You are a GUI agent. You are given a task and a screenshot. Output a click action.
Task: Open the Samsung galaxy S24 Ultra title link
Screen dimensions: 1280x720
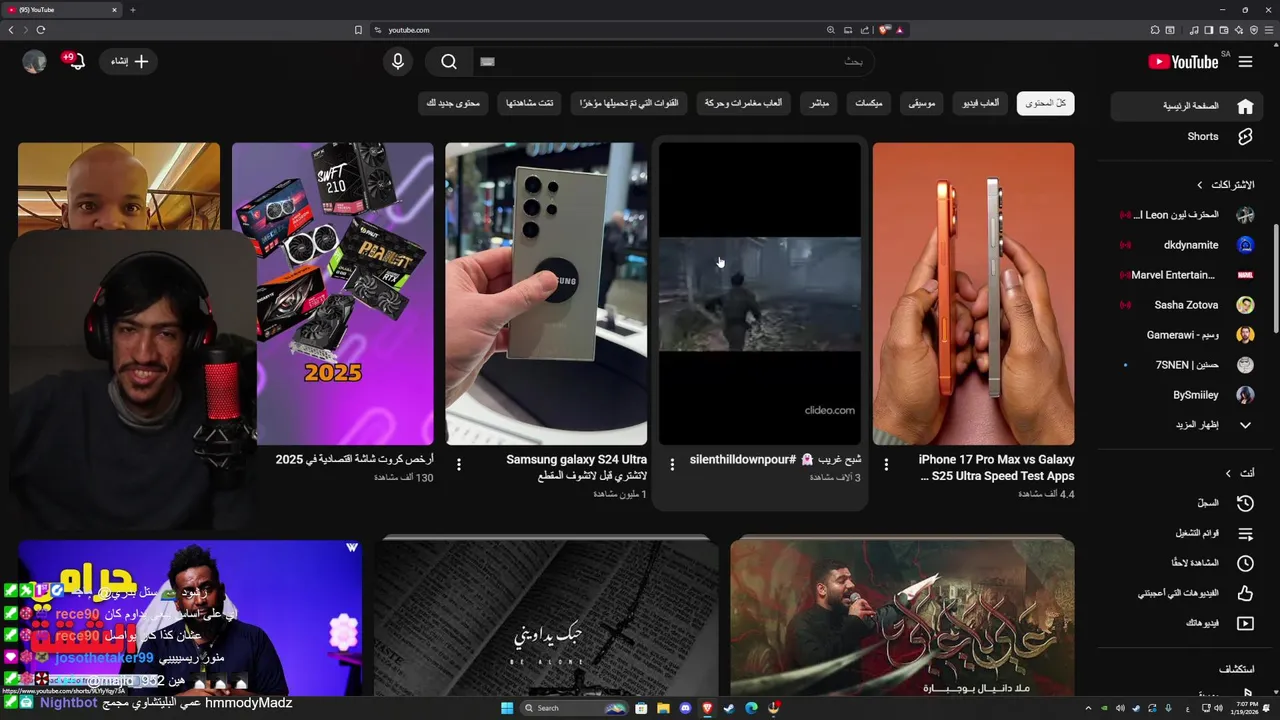576,468
